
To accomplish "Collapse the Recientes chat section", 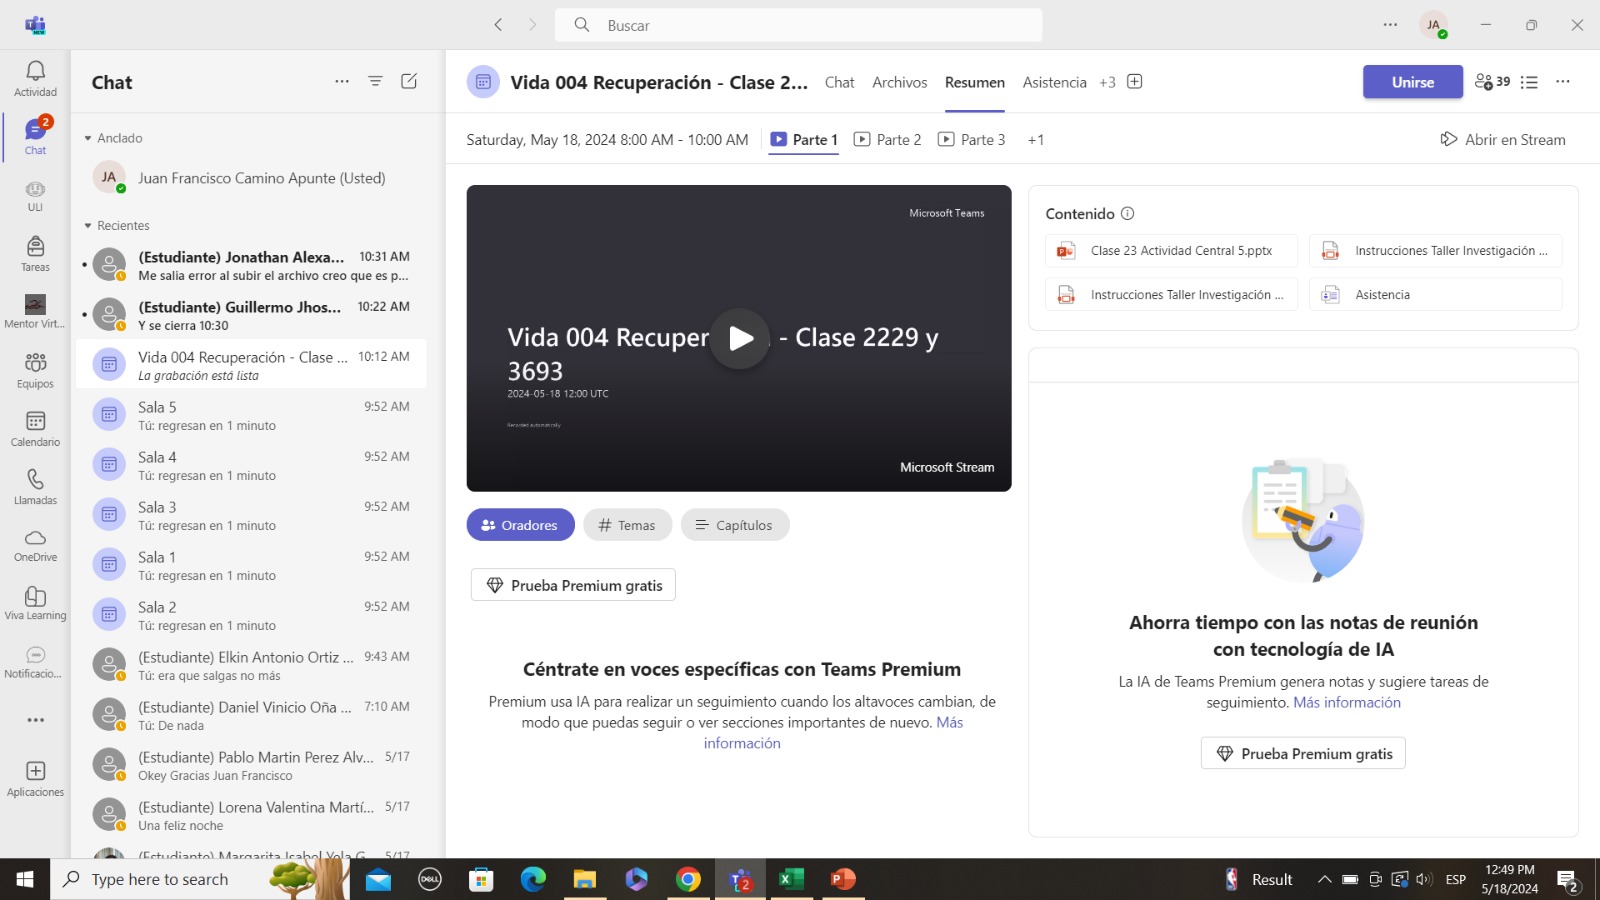I will [x=88, y=226].
